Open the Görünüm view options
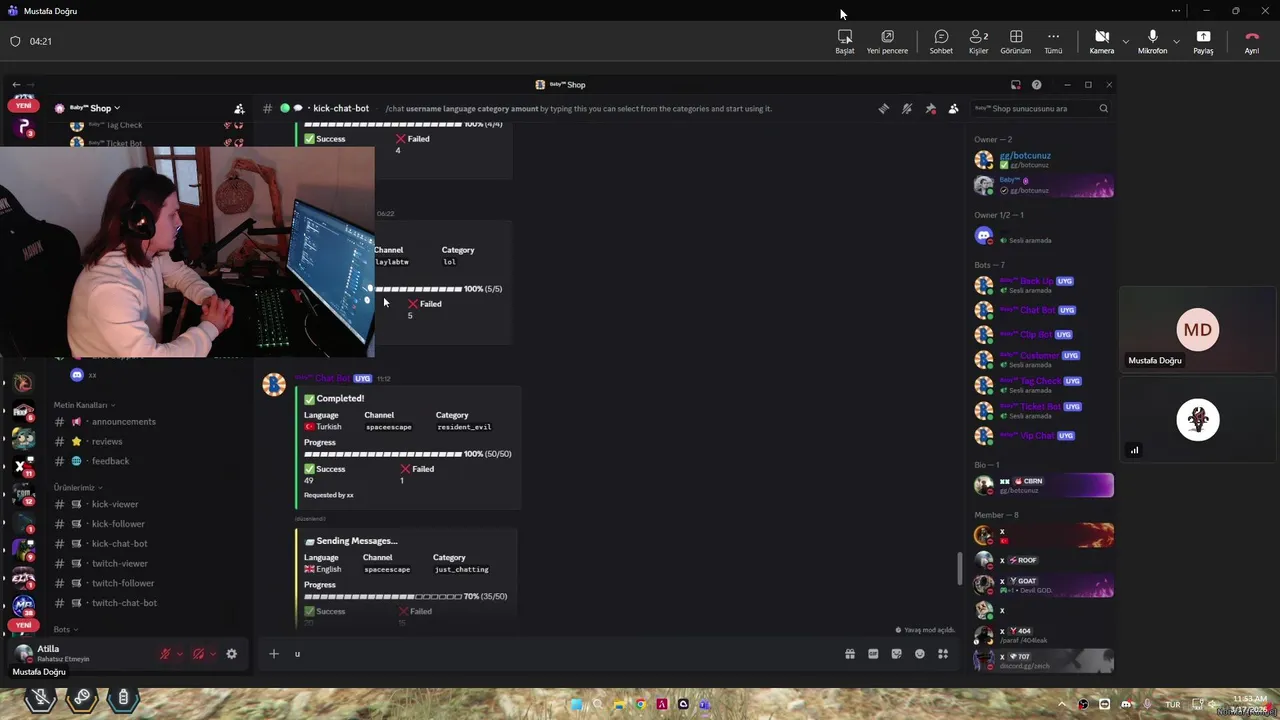Image resolution: width=1280 pixels, height=720 pixels. [1015, 41]
